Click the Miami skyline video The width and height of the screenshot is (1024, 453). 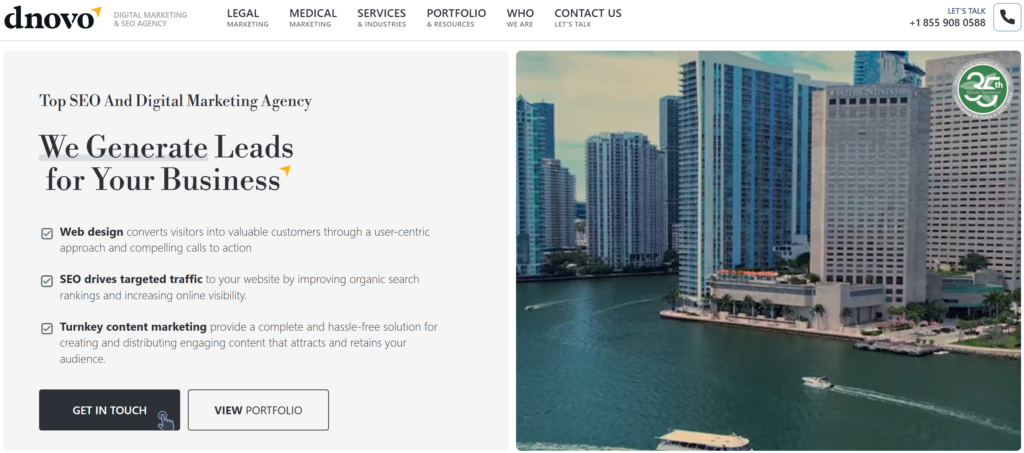click(x=768, y=251)
